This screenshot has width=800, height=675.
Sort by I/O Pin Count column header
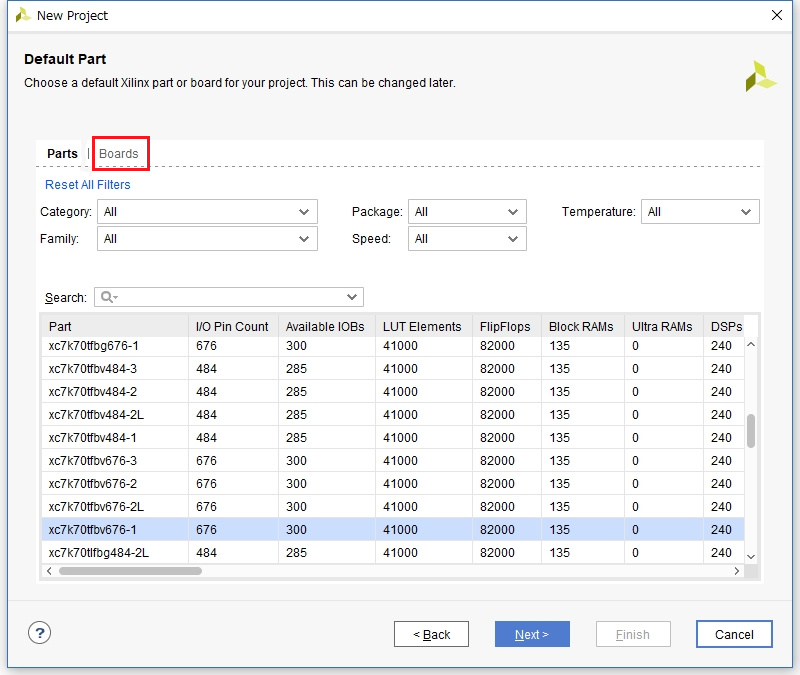(x=233, y=327)
